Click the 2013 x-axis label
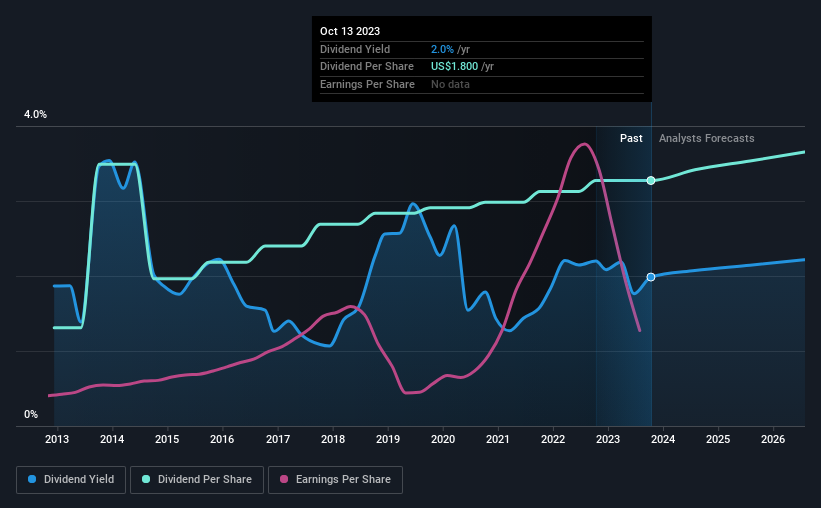This screenshot has width=821, height=508. pos(57,439)
